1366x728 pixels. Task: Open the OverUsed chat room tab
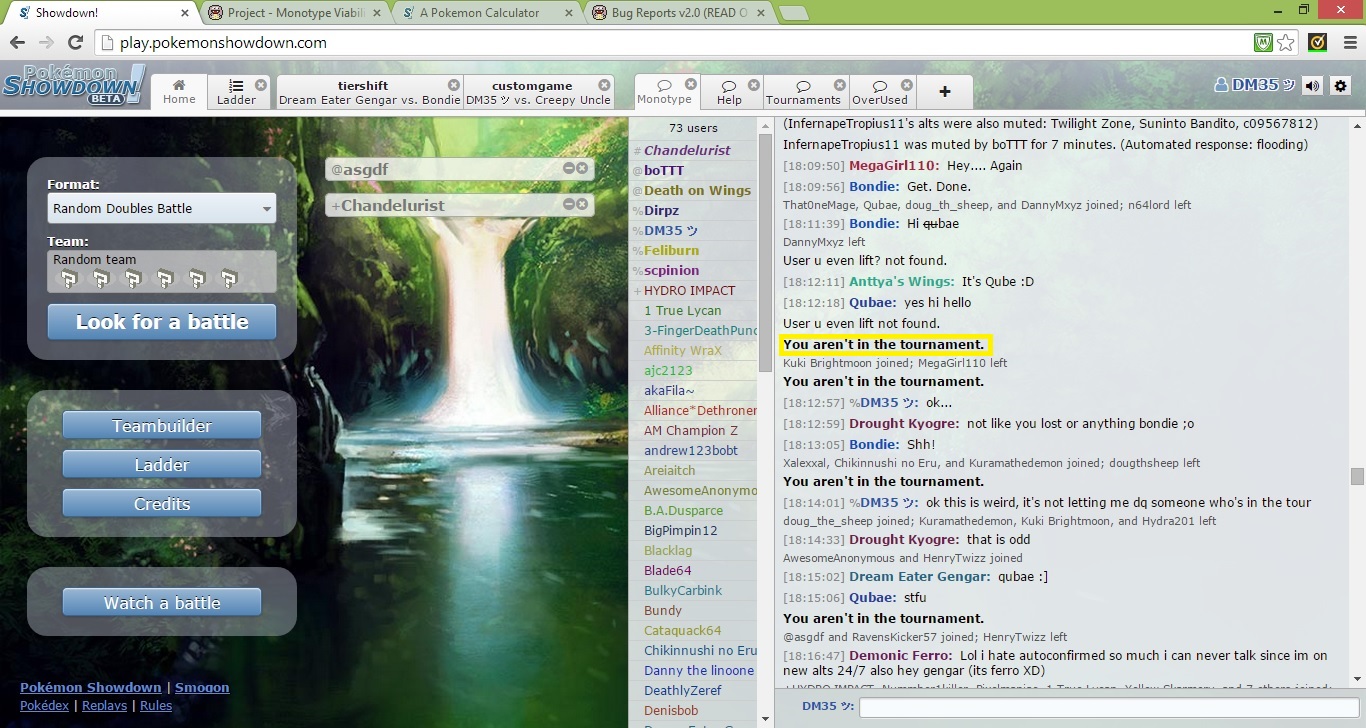coord(880,91)
